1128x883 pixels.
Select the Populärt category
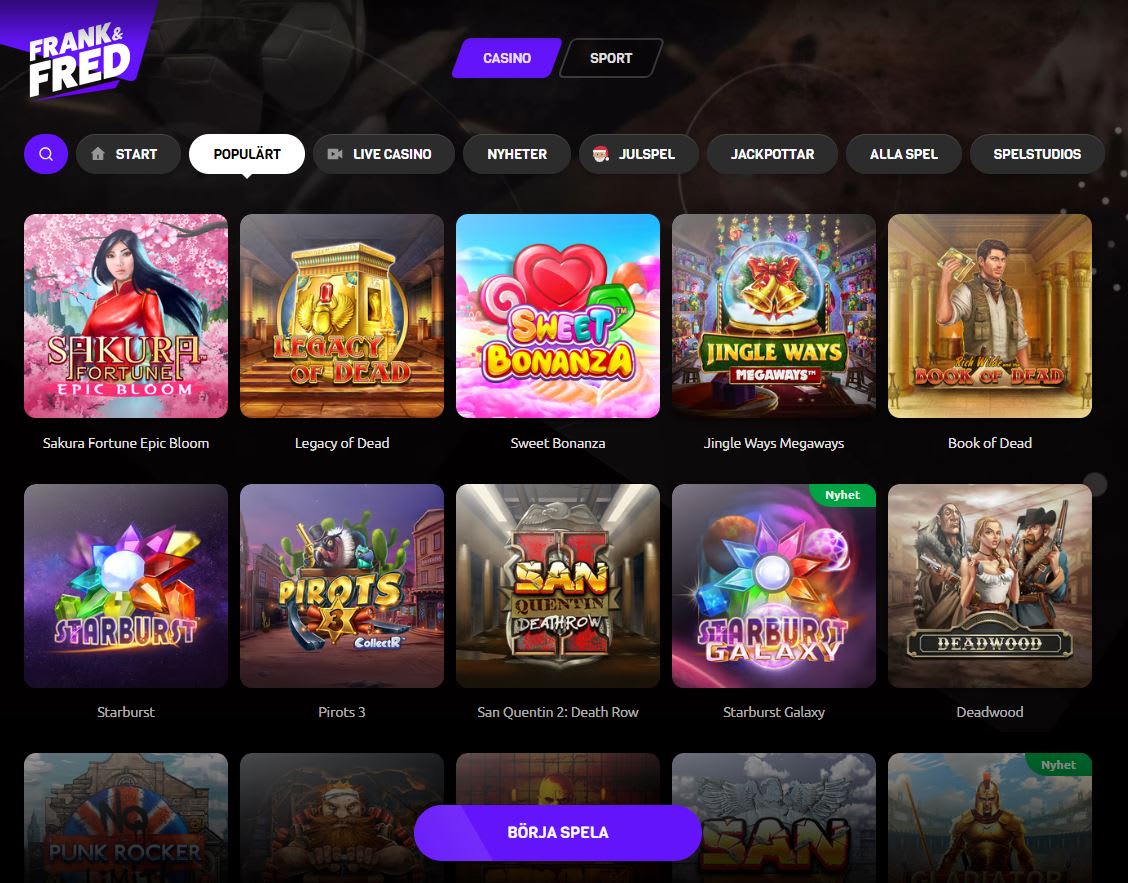tap(247, 154)
